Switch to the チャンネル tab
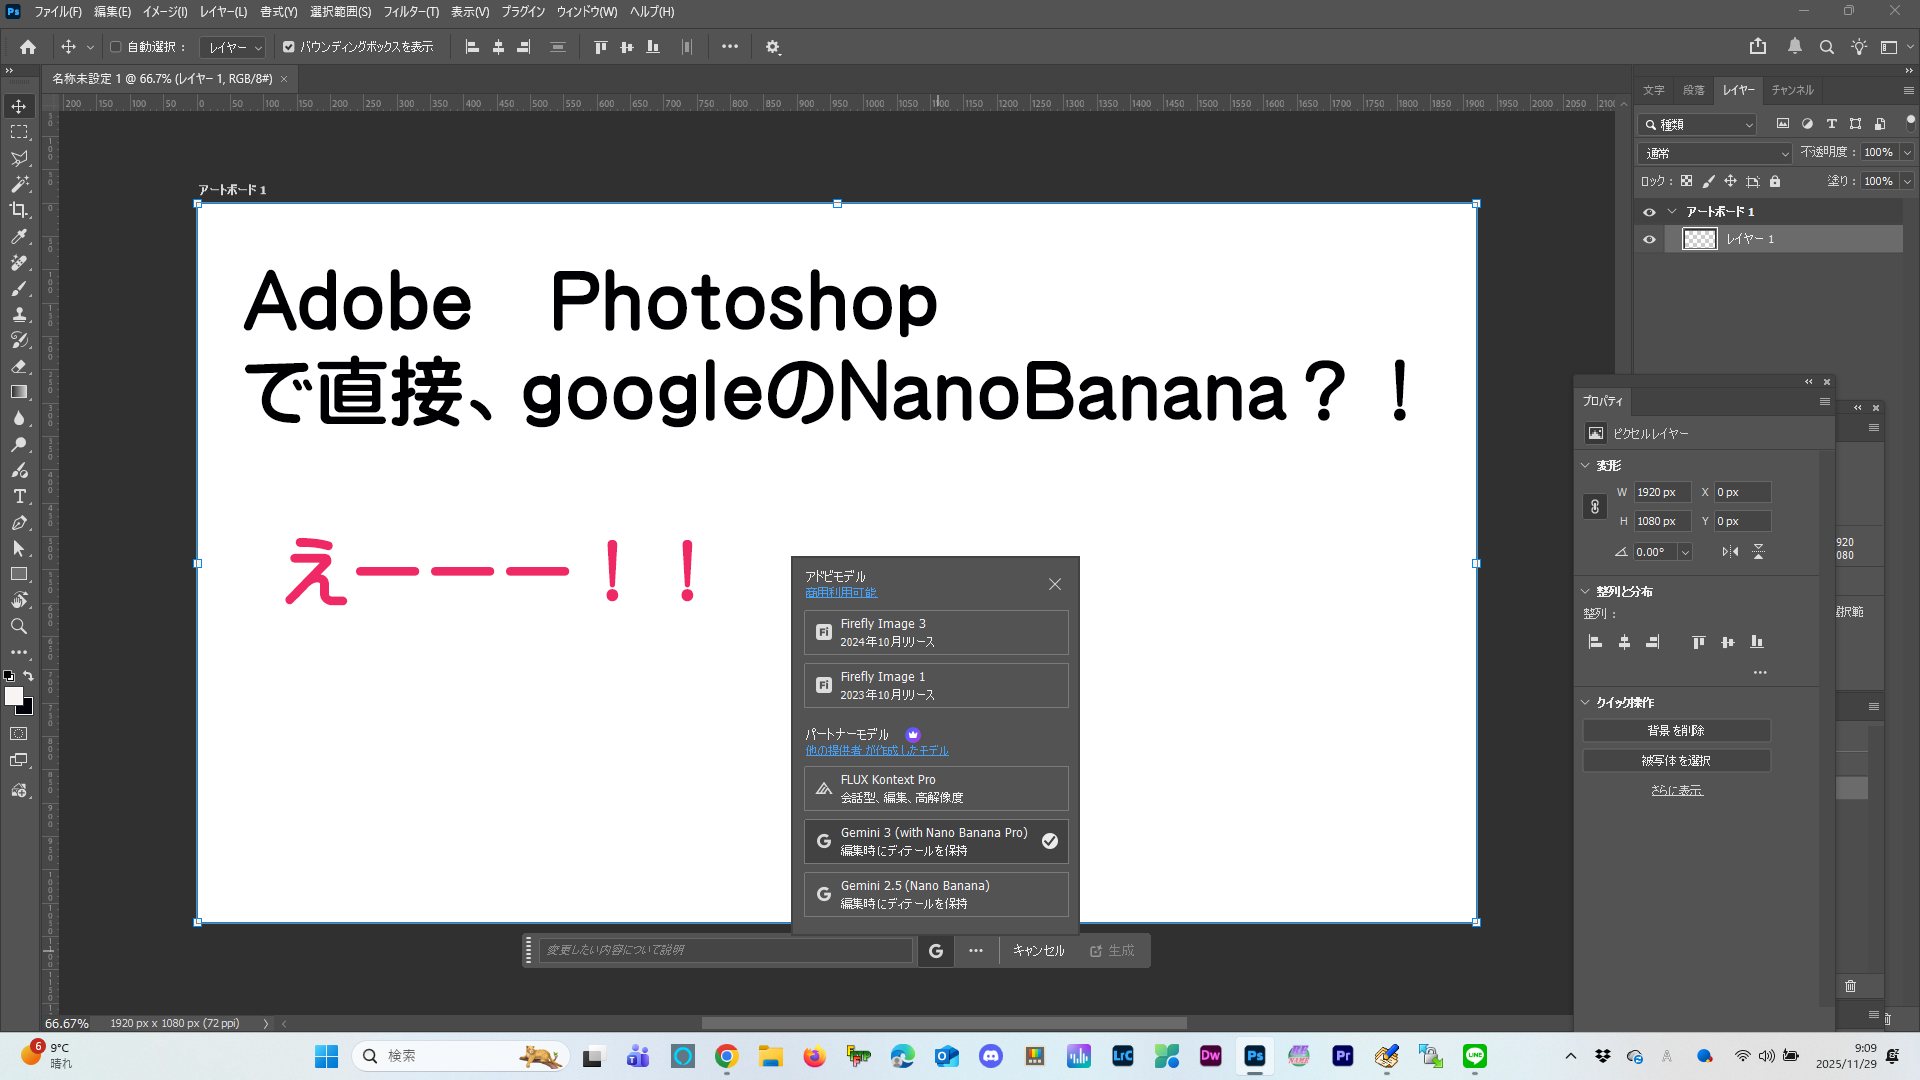1920x1080 pixels. point(1792,90)
